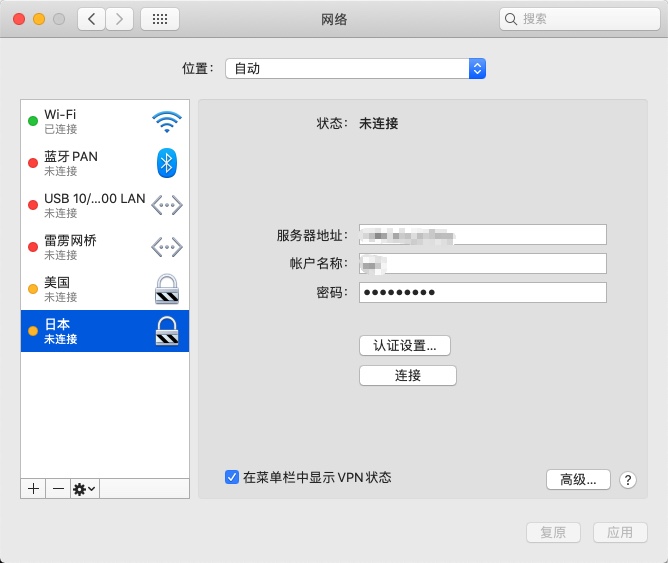This screenshot has width=668, height=563.
Task: Open the 位置 dropdown set to 自动
Action: click(355, 69)
